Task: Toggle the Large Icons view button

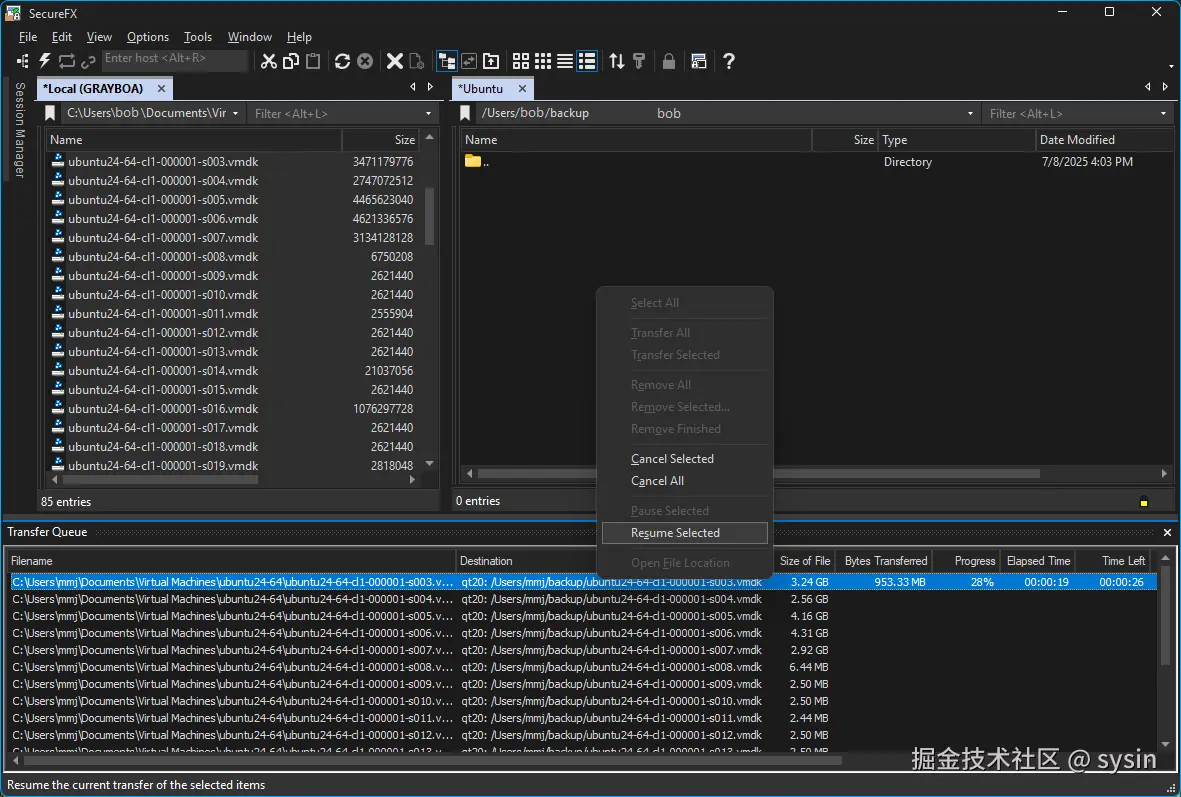Action: (x=521, y=61)
